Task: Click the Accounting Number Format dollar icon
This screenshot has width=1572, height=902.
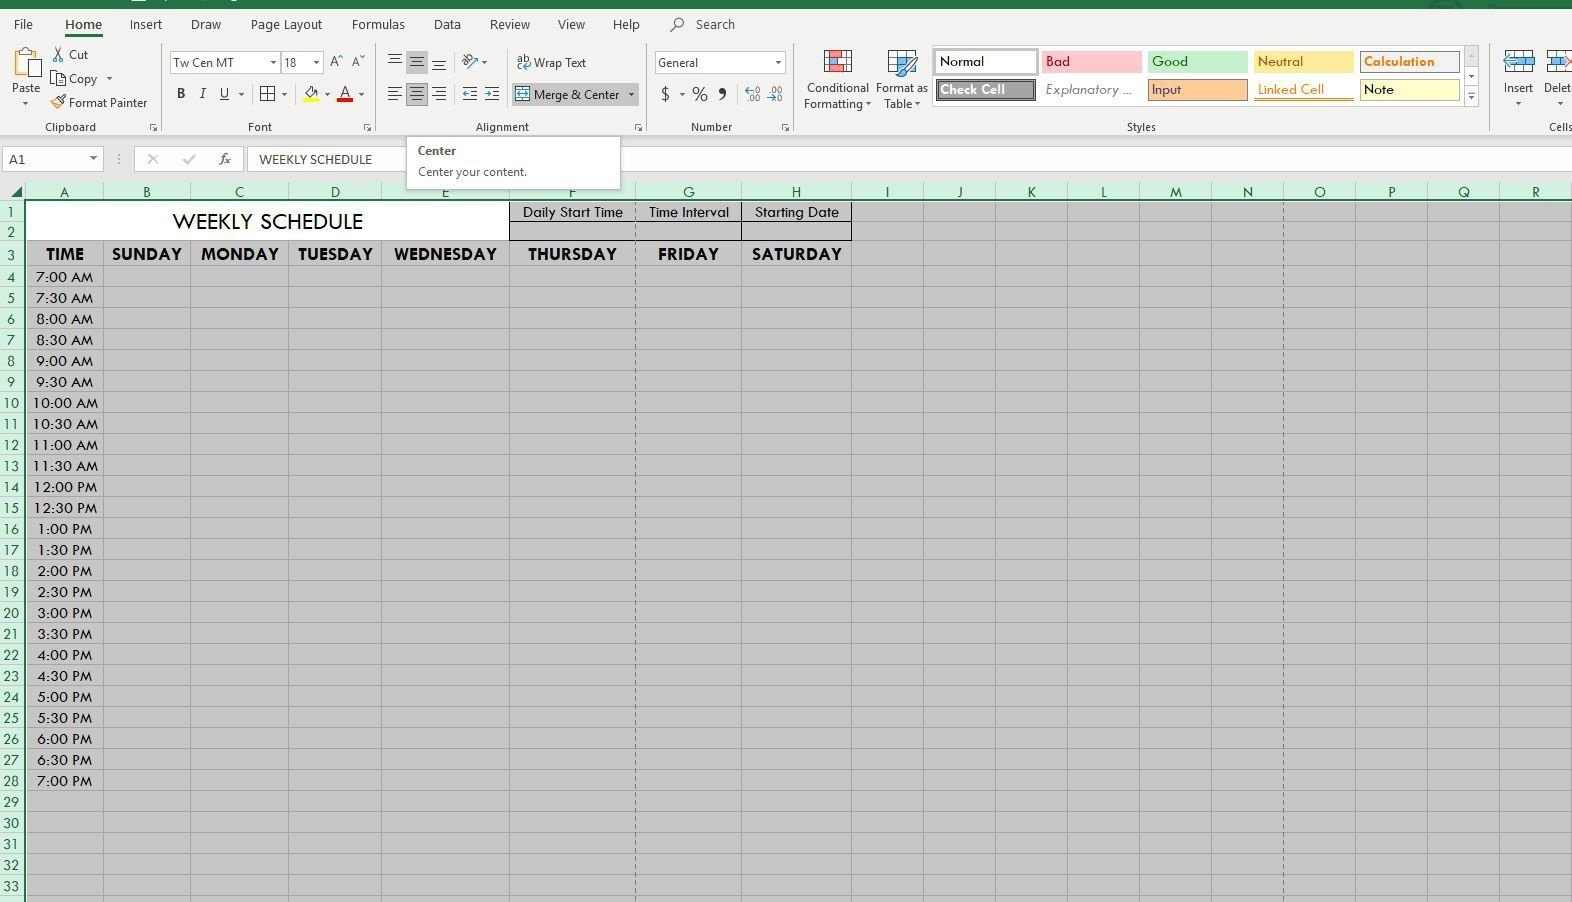Action: click(665, 94)
